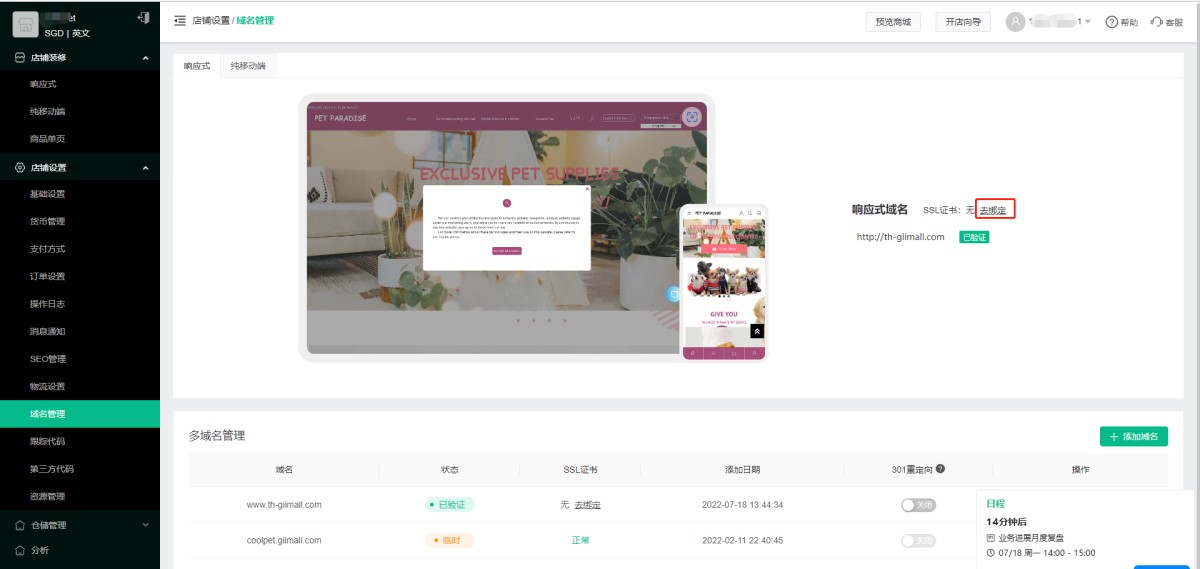Click the store avatar icon in sidebar
This screenshot has width=1200, height=569.
pyautogui.click(x=25, y=24)
